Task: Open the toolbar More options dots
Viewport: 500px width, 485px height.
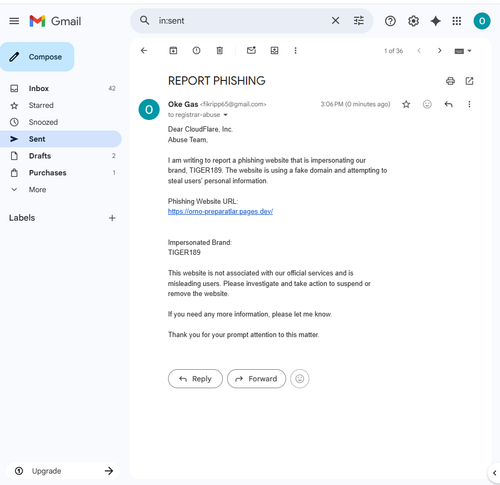Action: click(x=295, y=50)
